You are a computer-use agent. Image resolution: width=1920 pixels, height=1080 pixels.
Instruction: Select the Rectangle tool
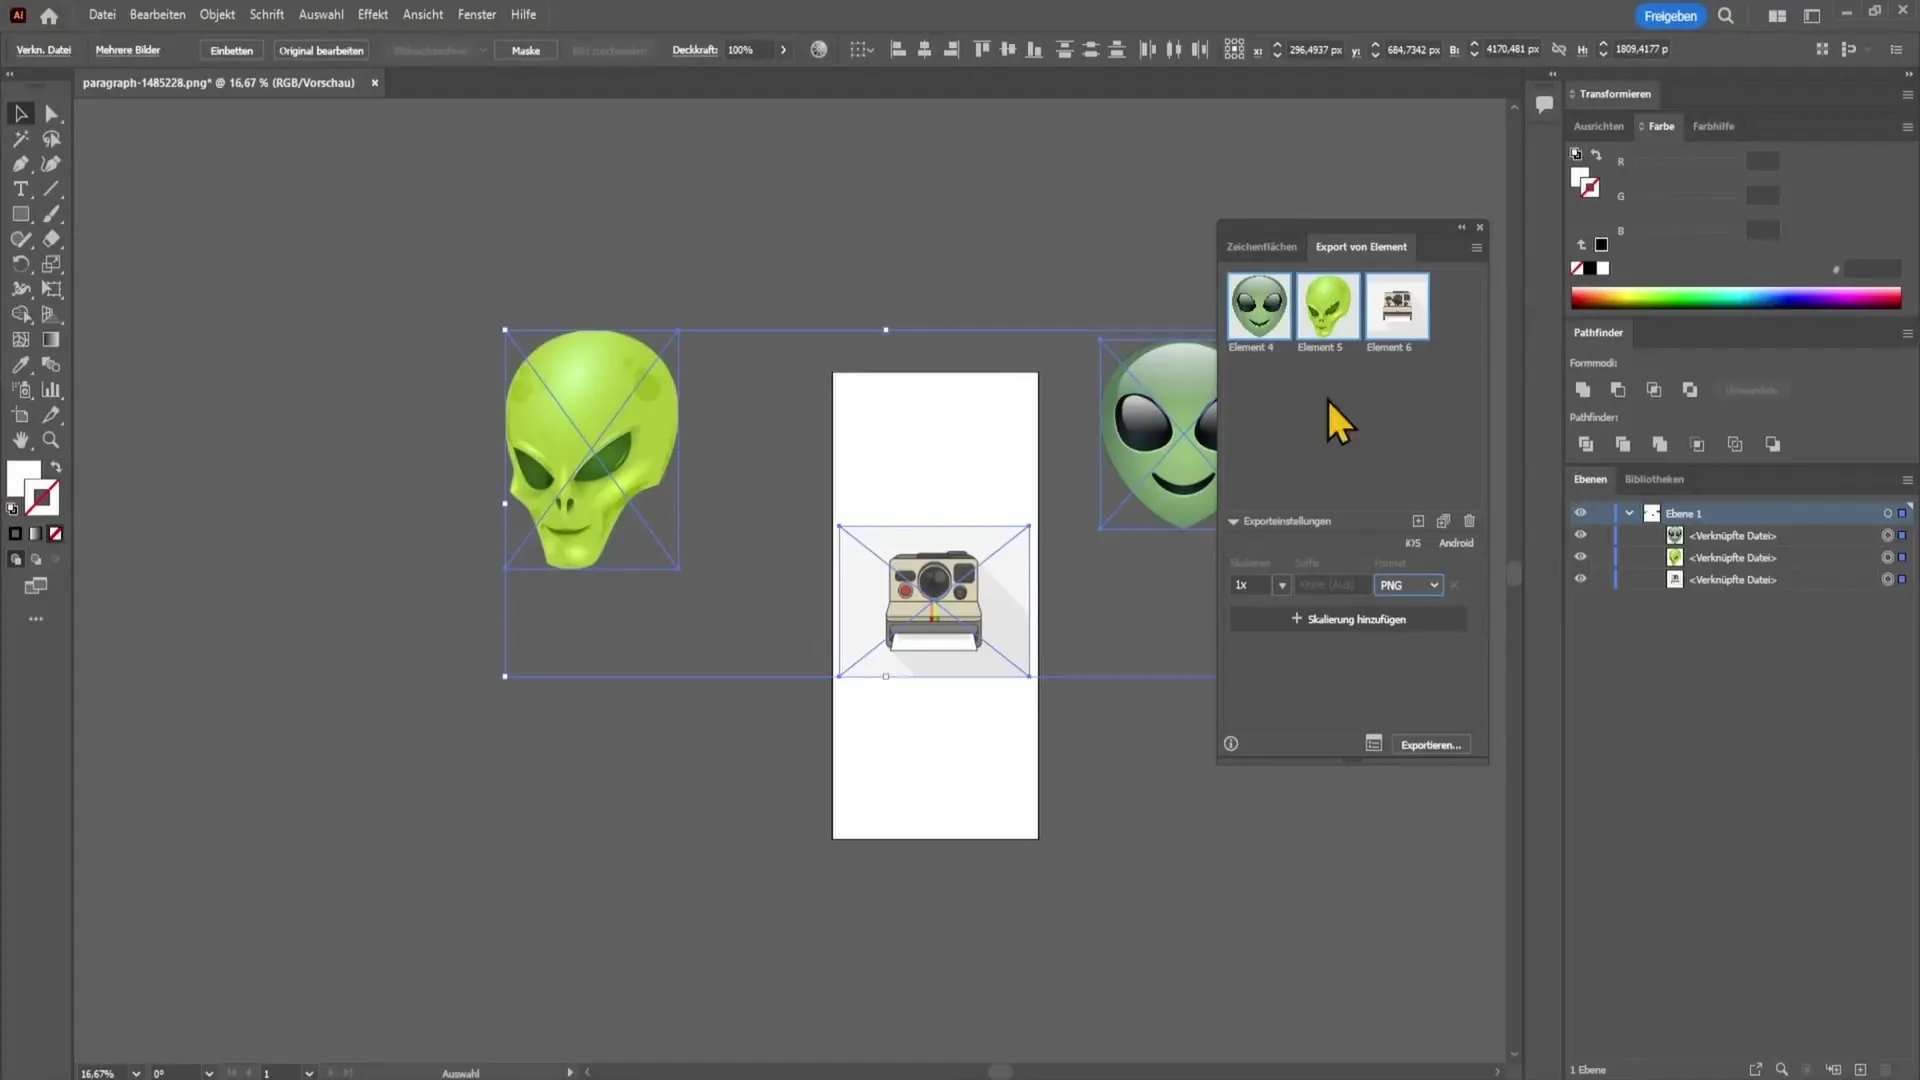coord(20,214)
